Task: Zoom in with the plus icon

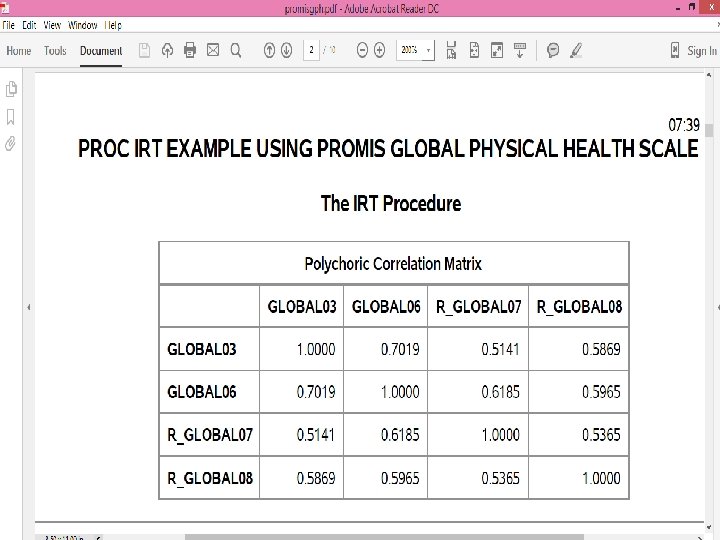Action: (x=379, y=50)
